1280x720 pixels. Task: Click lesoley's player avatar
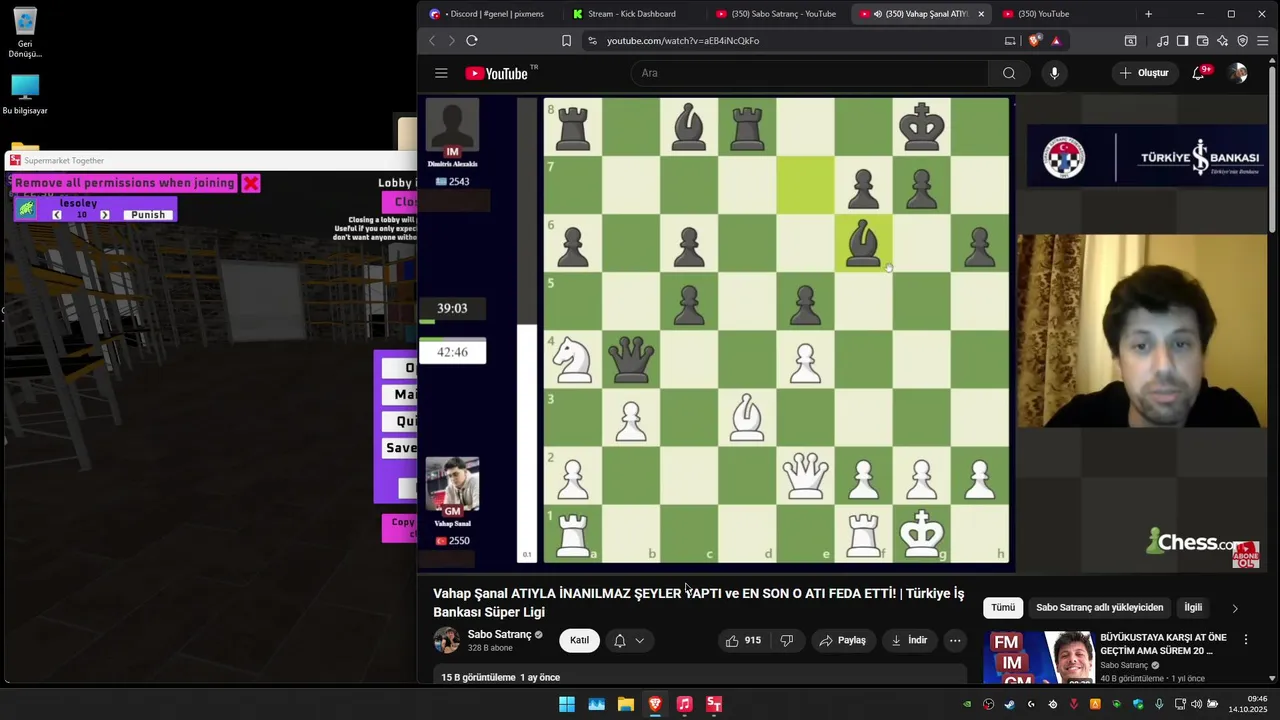click(27, 208)
